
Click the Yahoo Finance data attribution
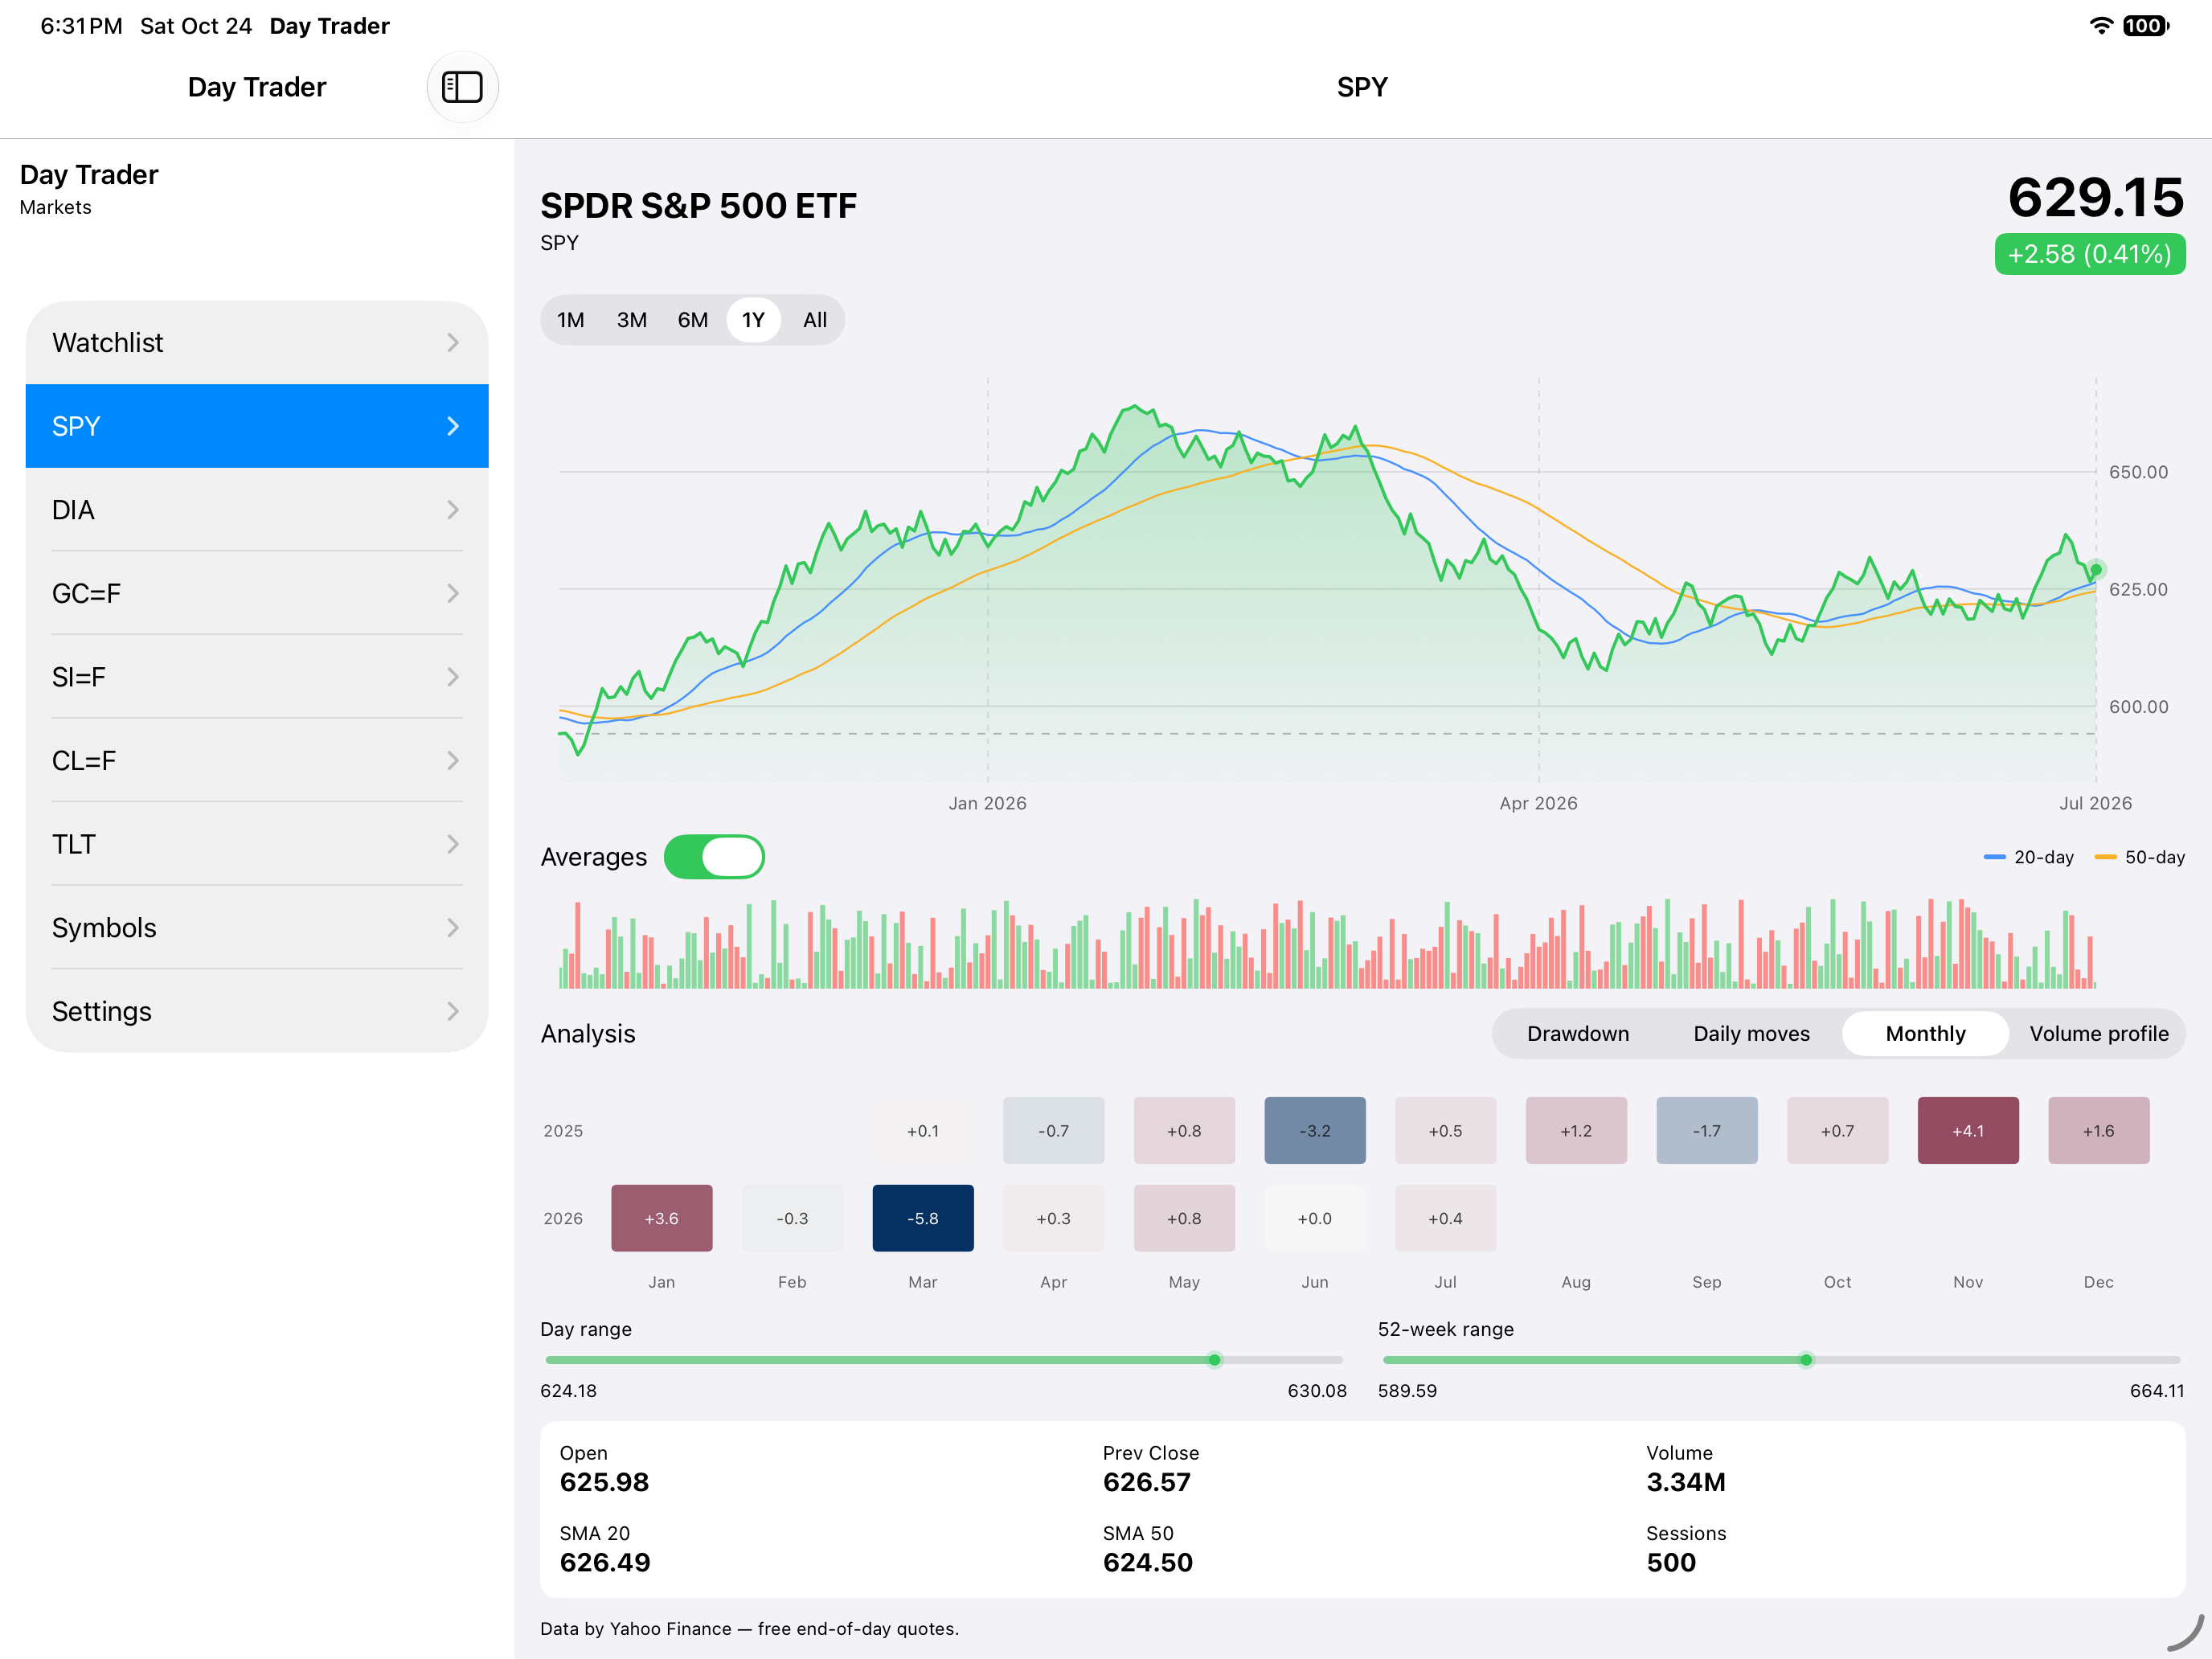[749, 1629]
